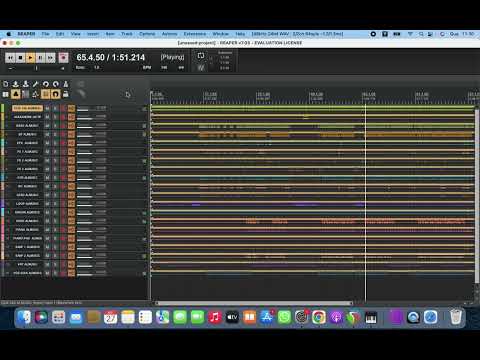The width and height of the screenshot is (480, 360).
Task: Skip to project end with forward button
Action: (50, 58)
